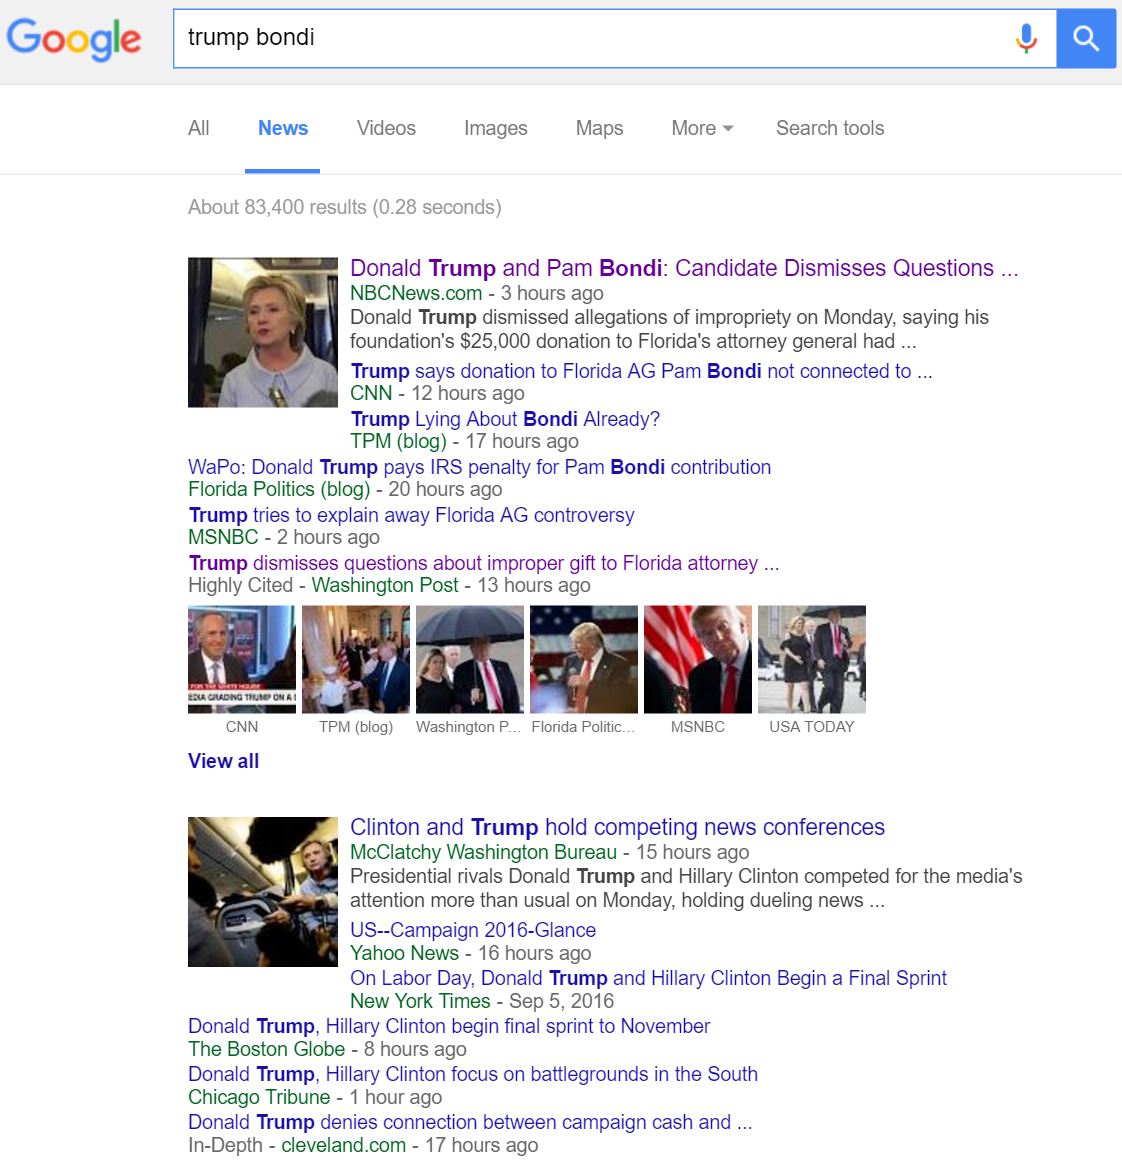Image resolution: width=1122 pixels, height=1165 pixels.
Task: Open the CNN article about Bondi donation
Action: point(641,371)
